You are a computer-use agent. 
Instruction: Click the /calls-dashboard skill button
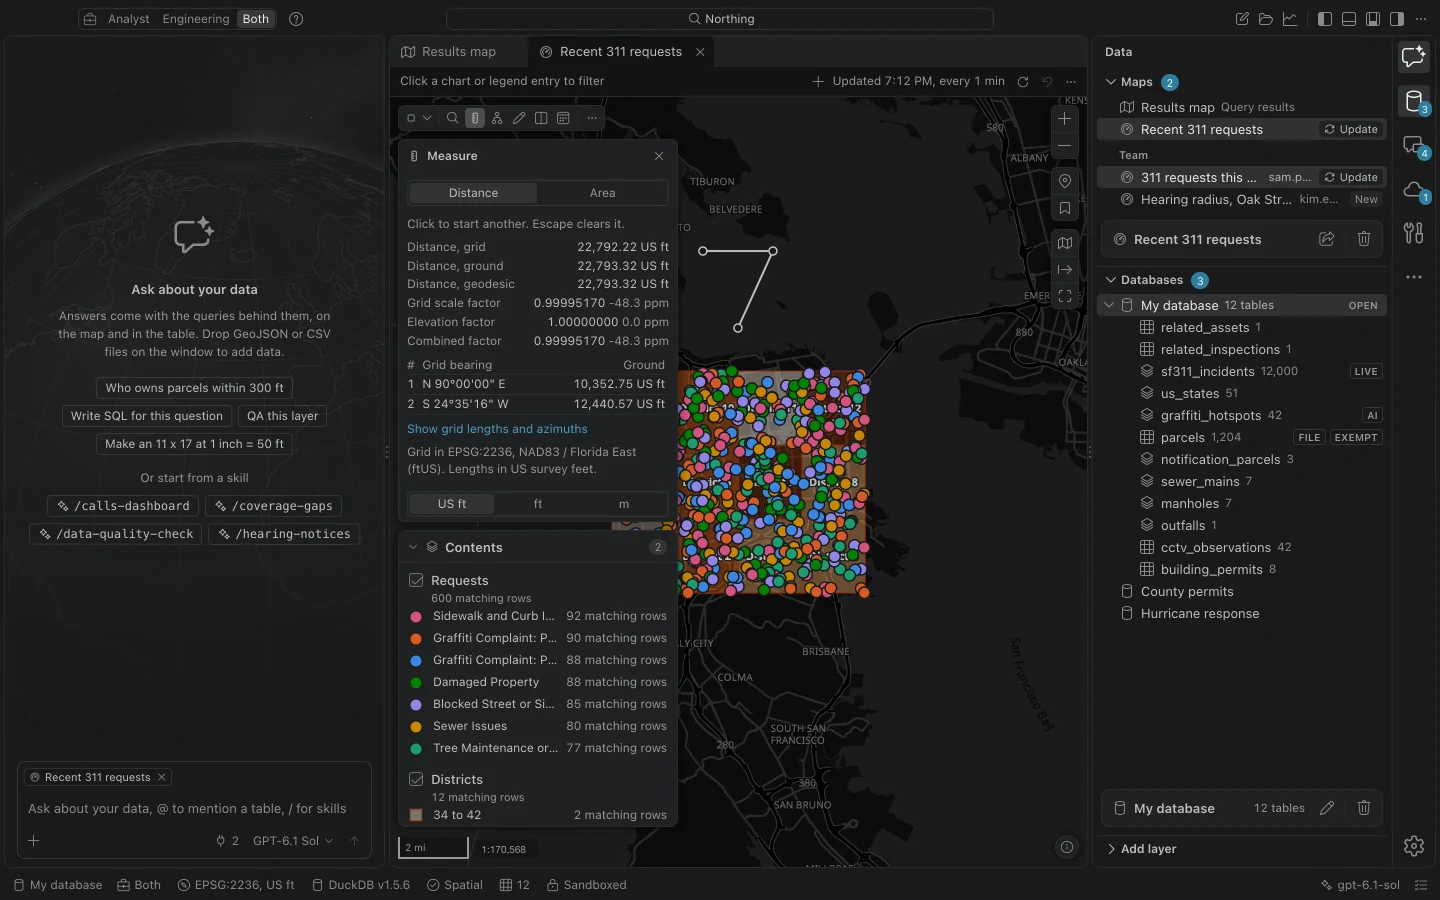point(123,506)
